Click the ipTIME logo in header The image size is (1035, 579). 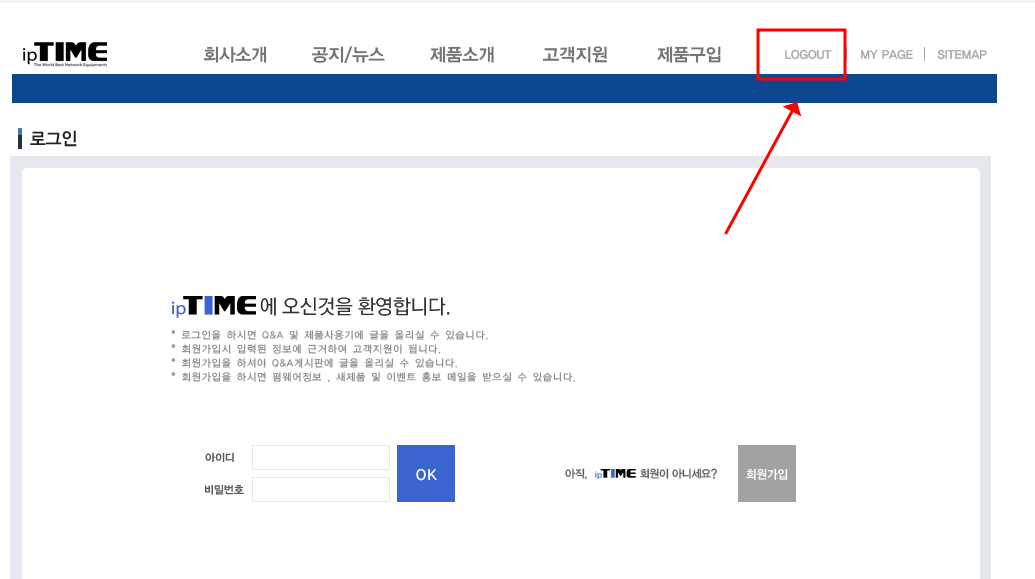pyautogui.click(x=65, y=54)
